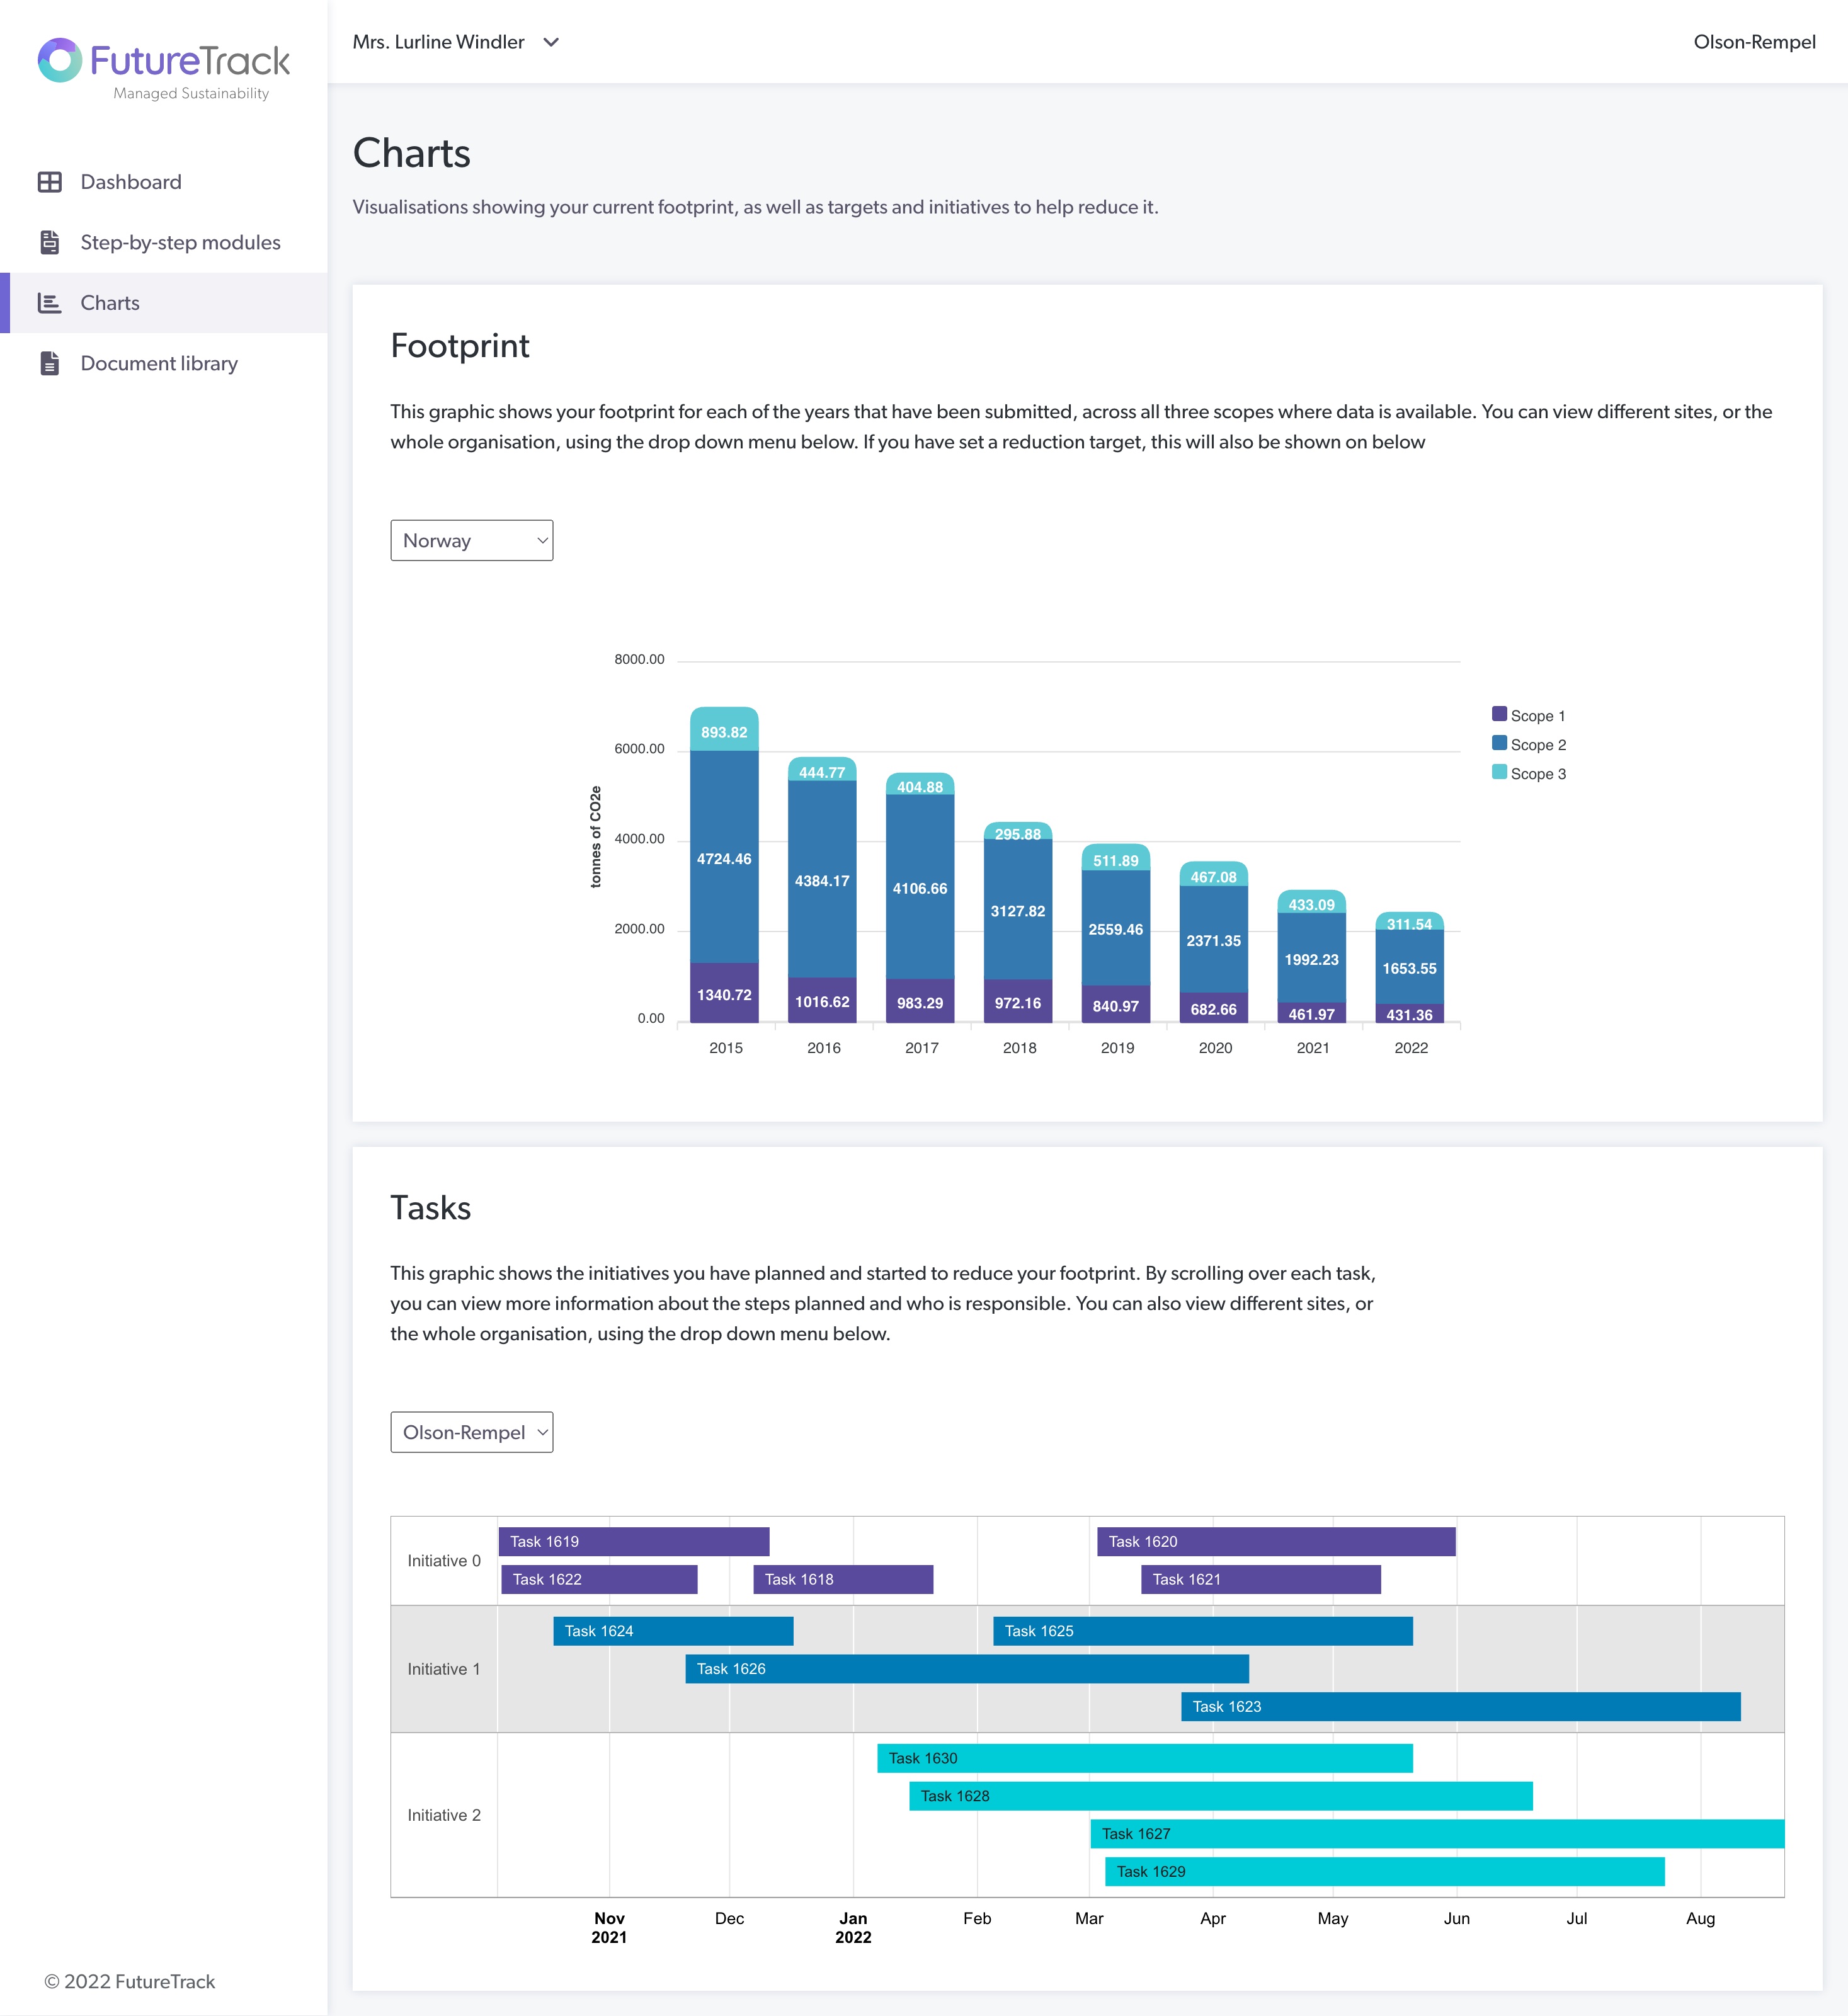
Task: Open the Document library page
Action: [159, 363]
